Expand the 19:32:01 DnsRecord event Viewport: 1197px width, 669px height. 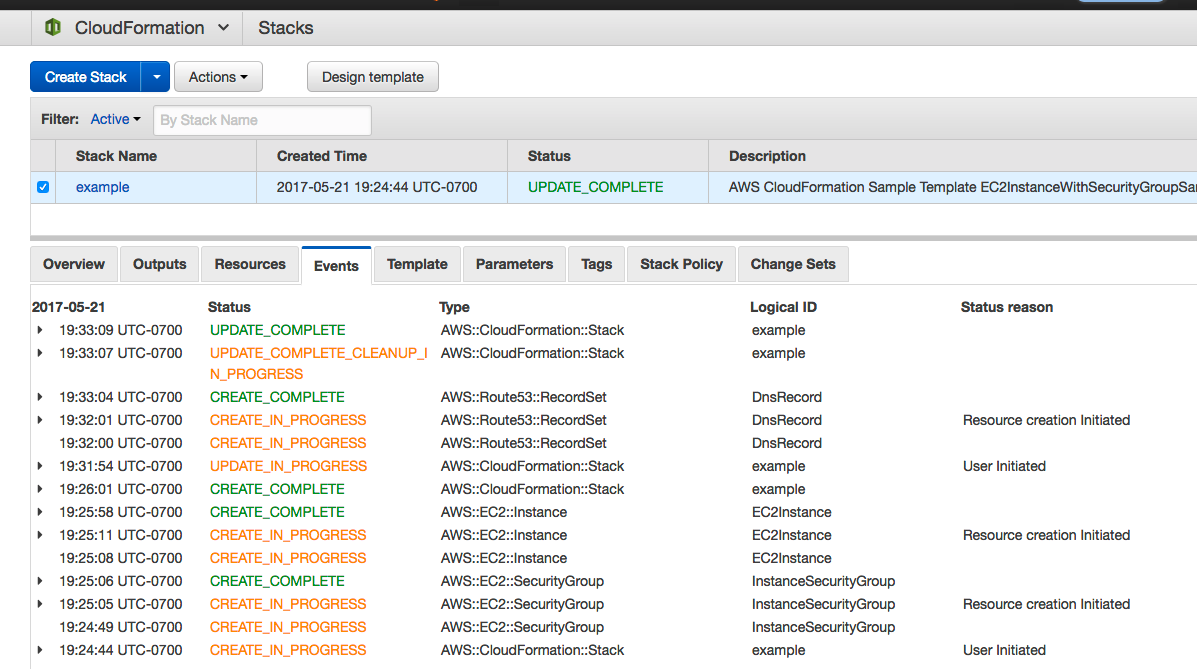(x=40, y=420)
